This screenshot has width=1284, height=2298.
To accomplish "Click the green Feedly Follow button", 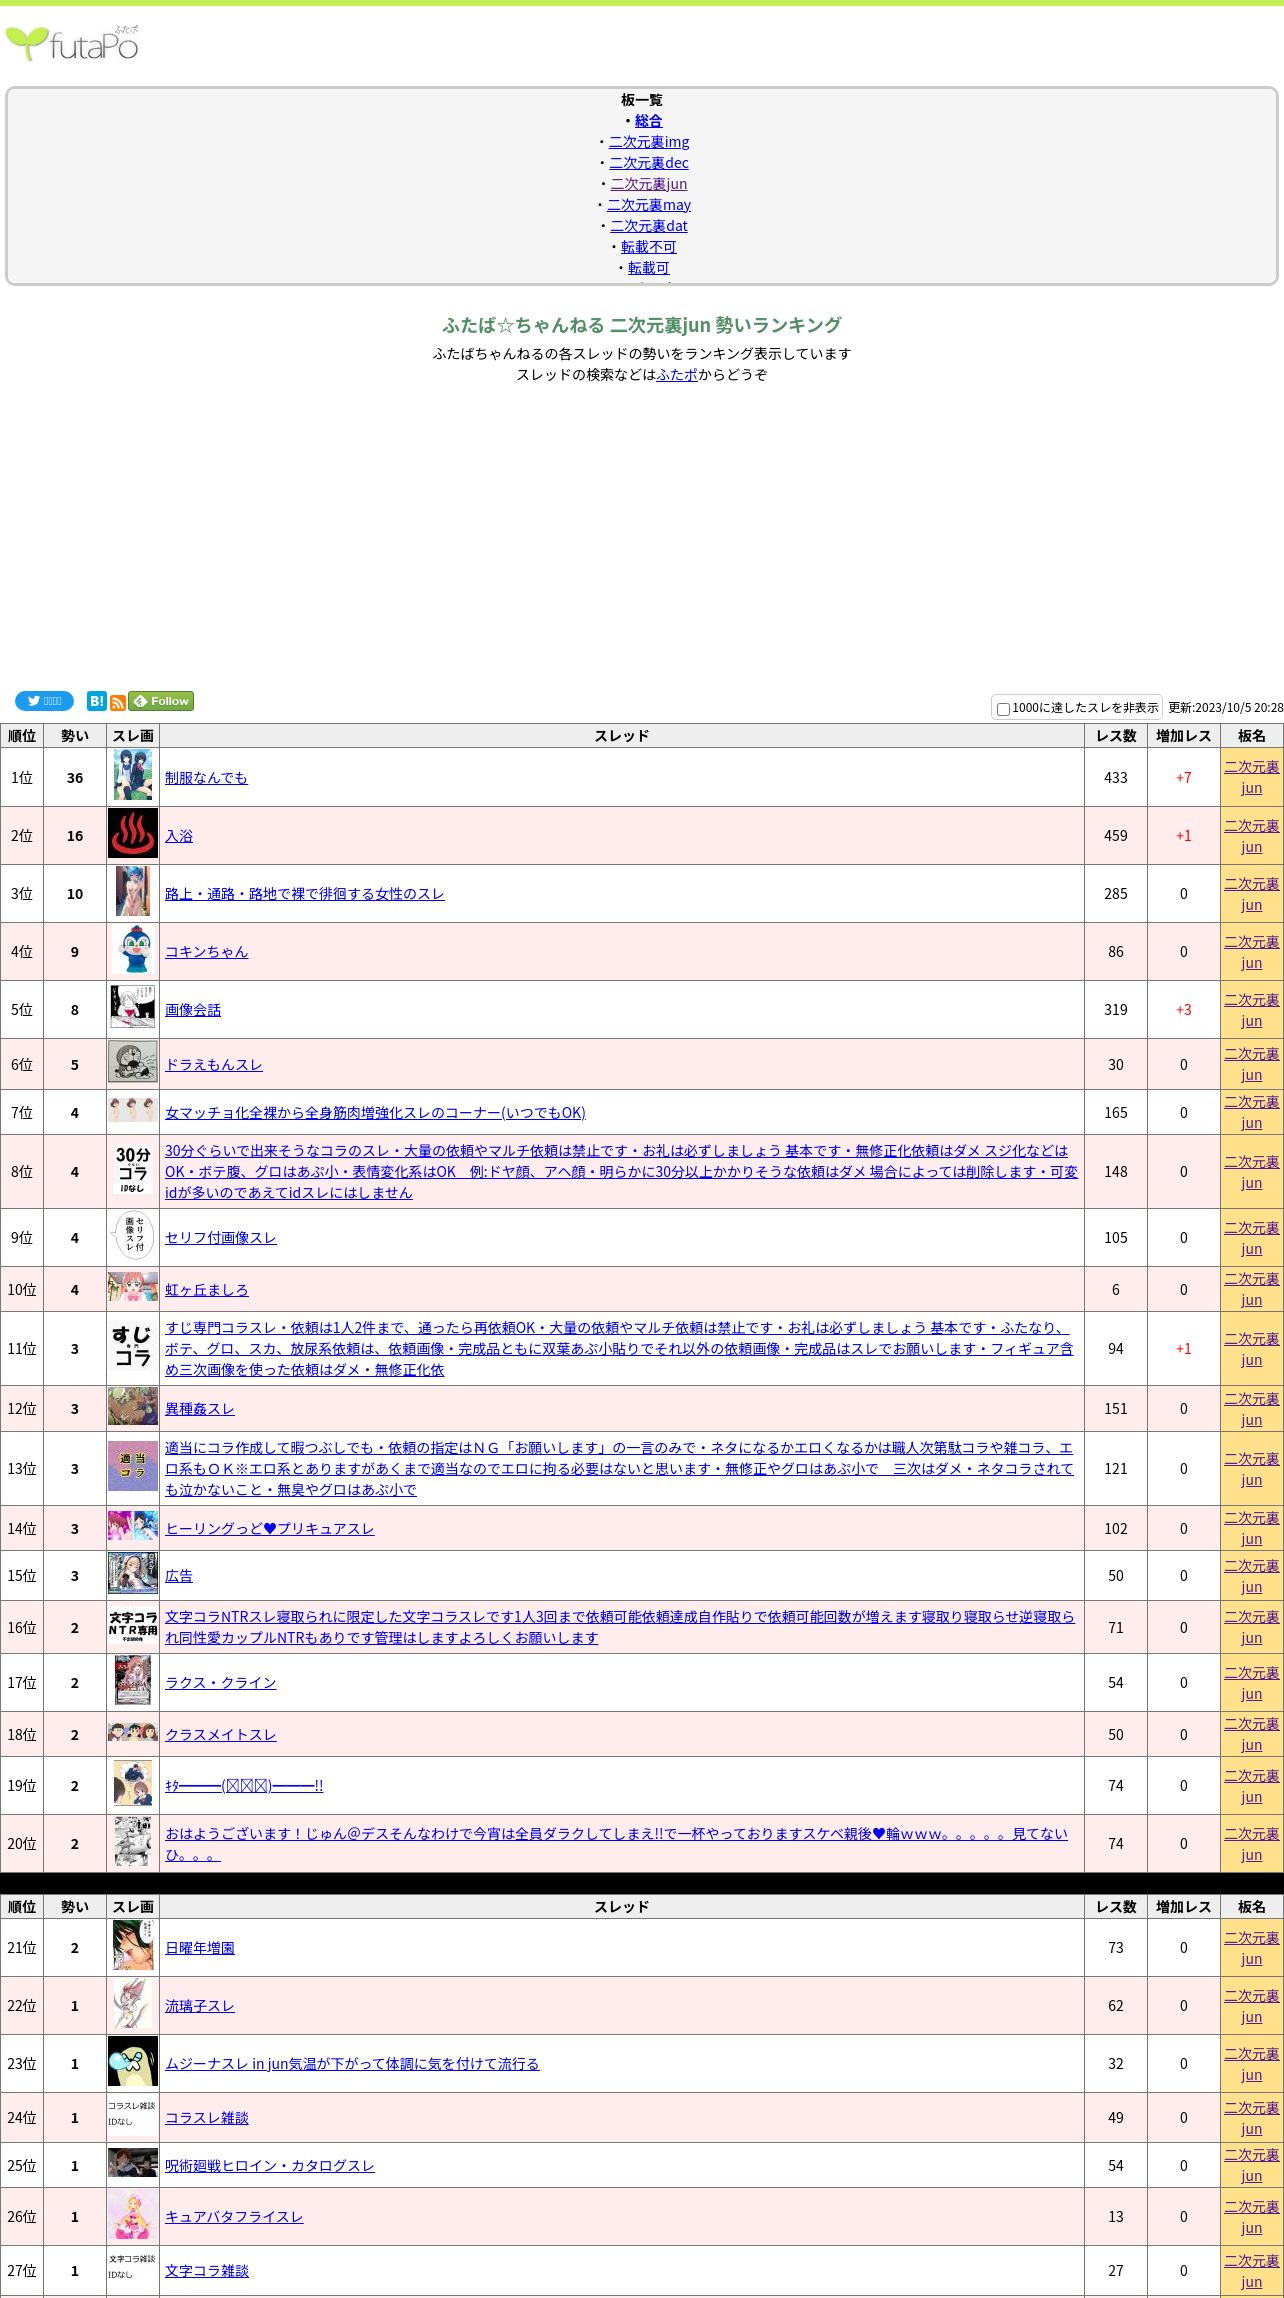I will click(x=161, y=701).
